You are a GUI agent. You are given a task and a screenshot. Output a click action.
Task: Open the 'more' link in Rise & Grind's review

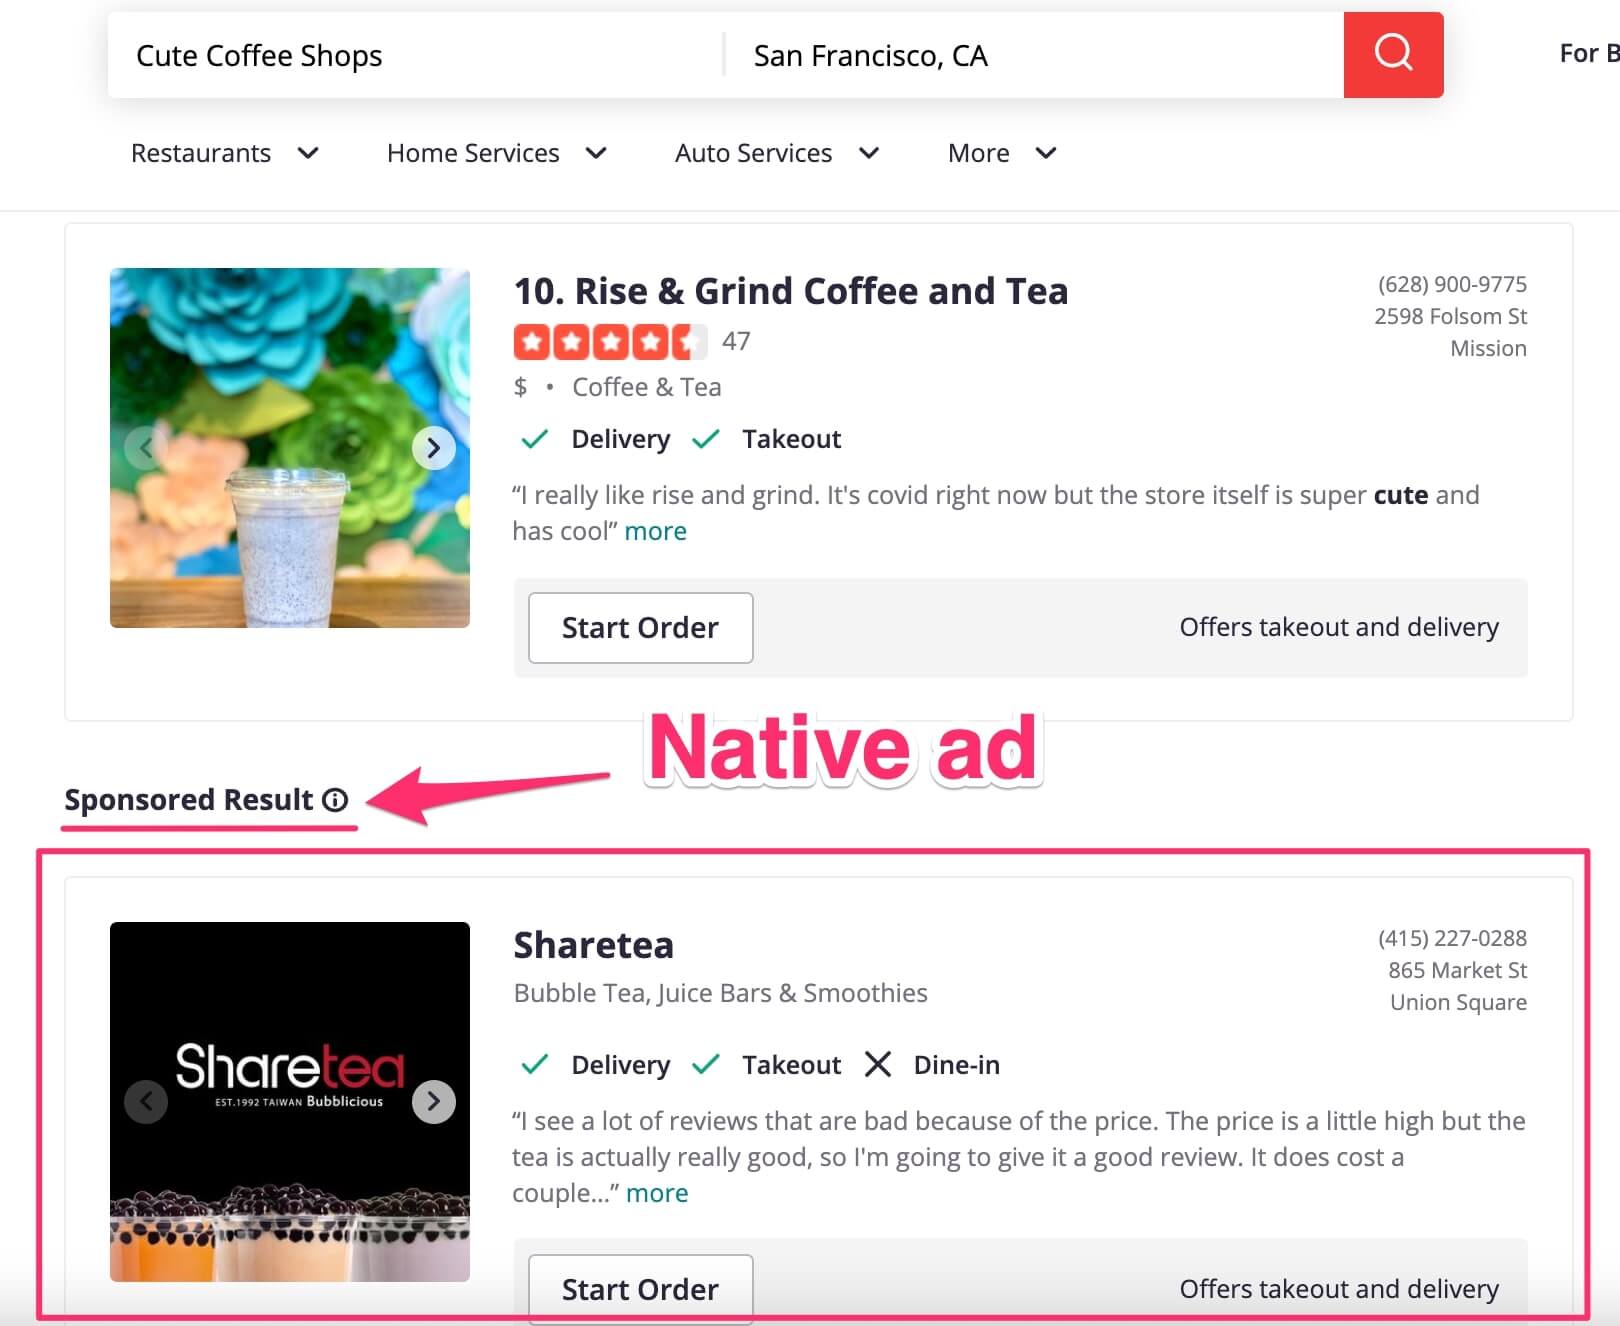[655, 530]
